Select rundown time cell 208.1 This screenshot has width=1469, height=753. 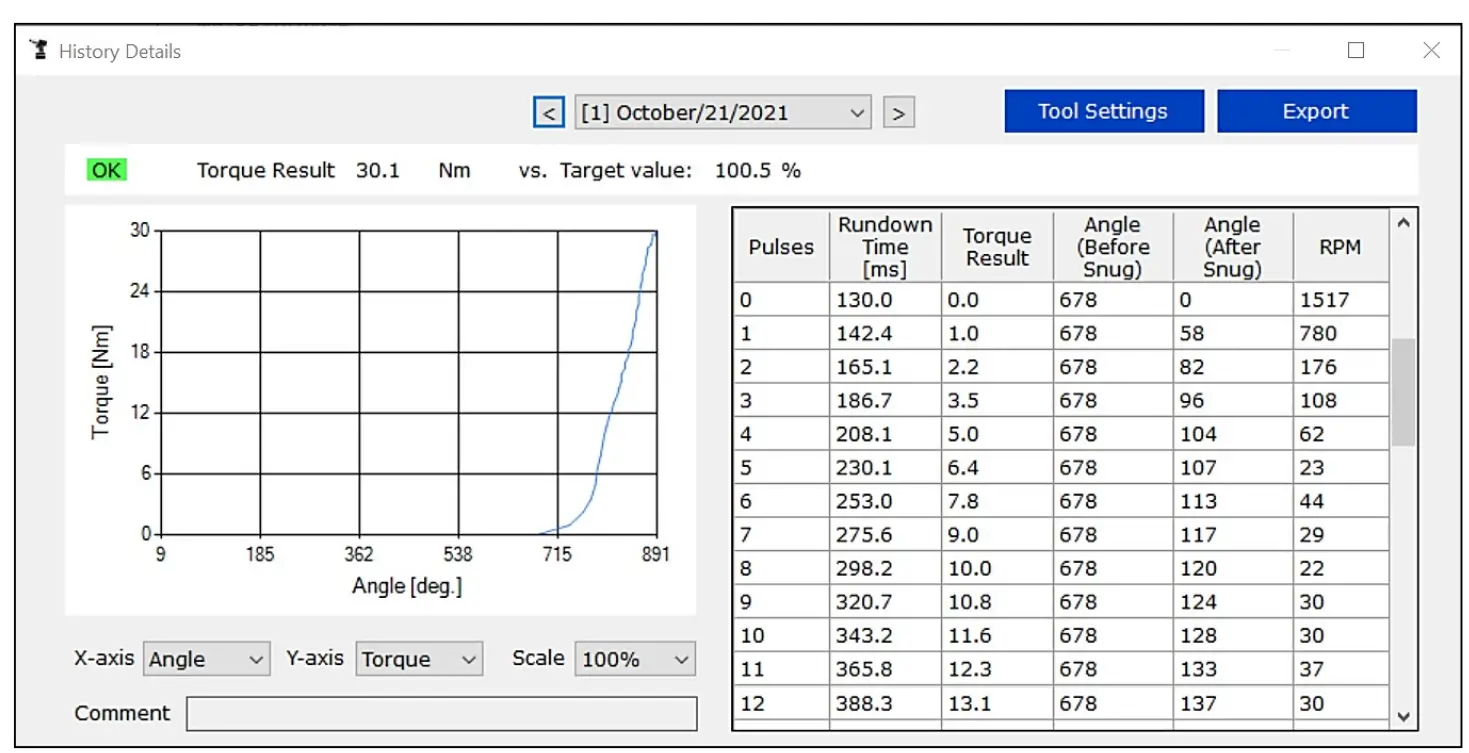click(885, 434)
